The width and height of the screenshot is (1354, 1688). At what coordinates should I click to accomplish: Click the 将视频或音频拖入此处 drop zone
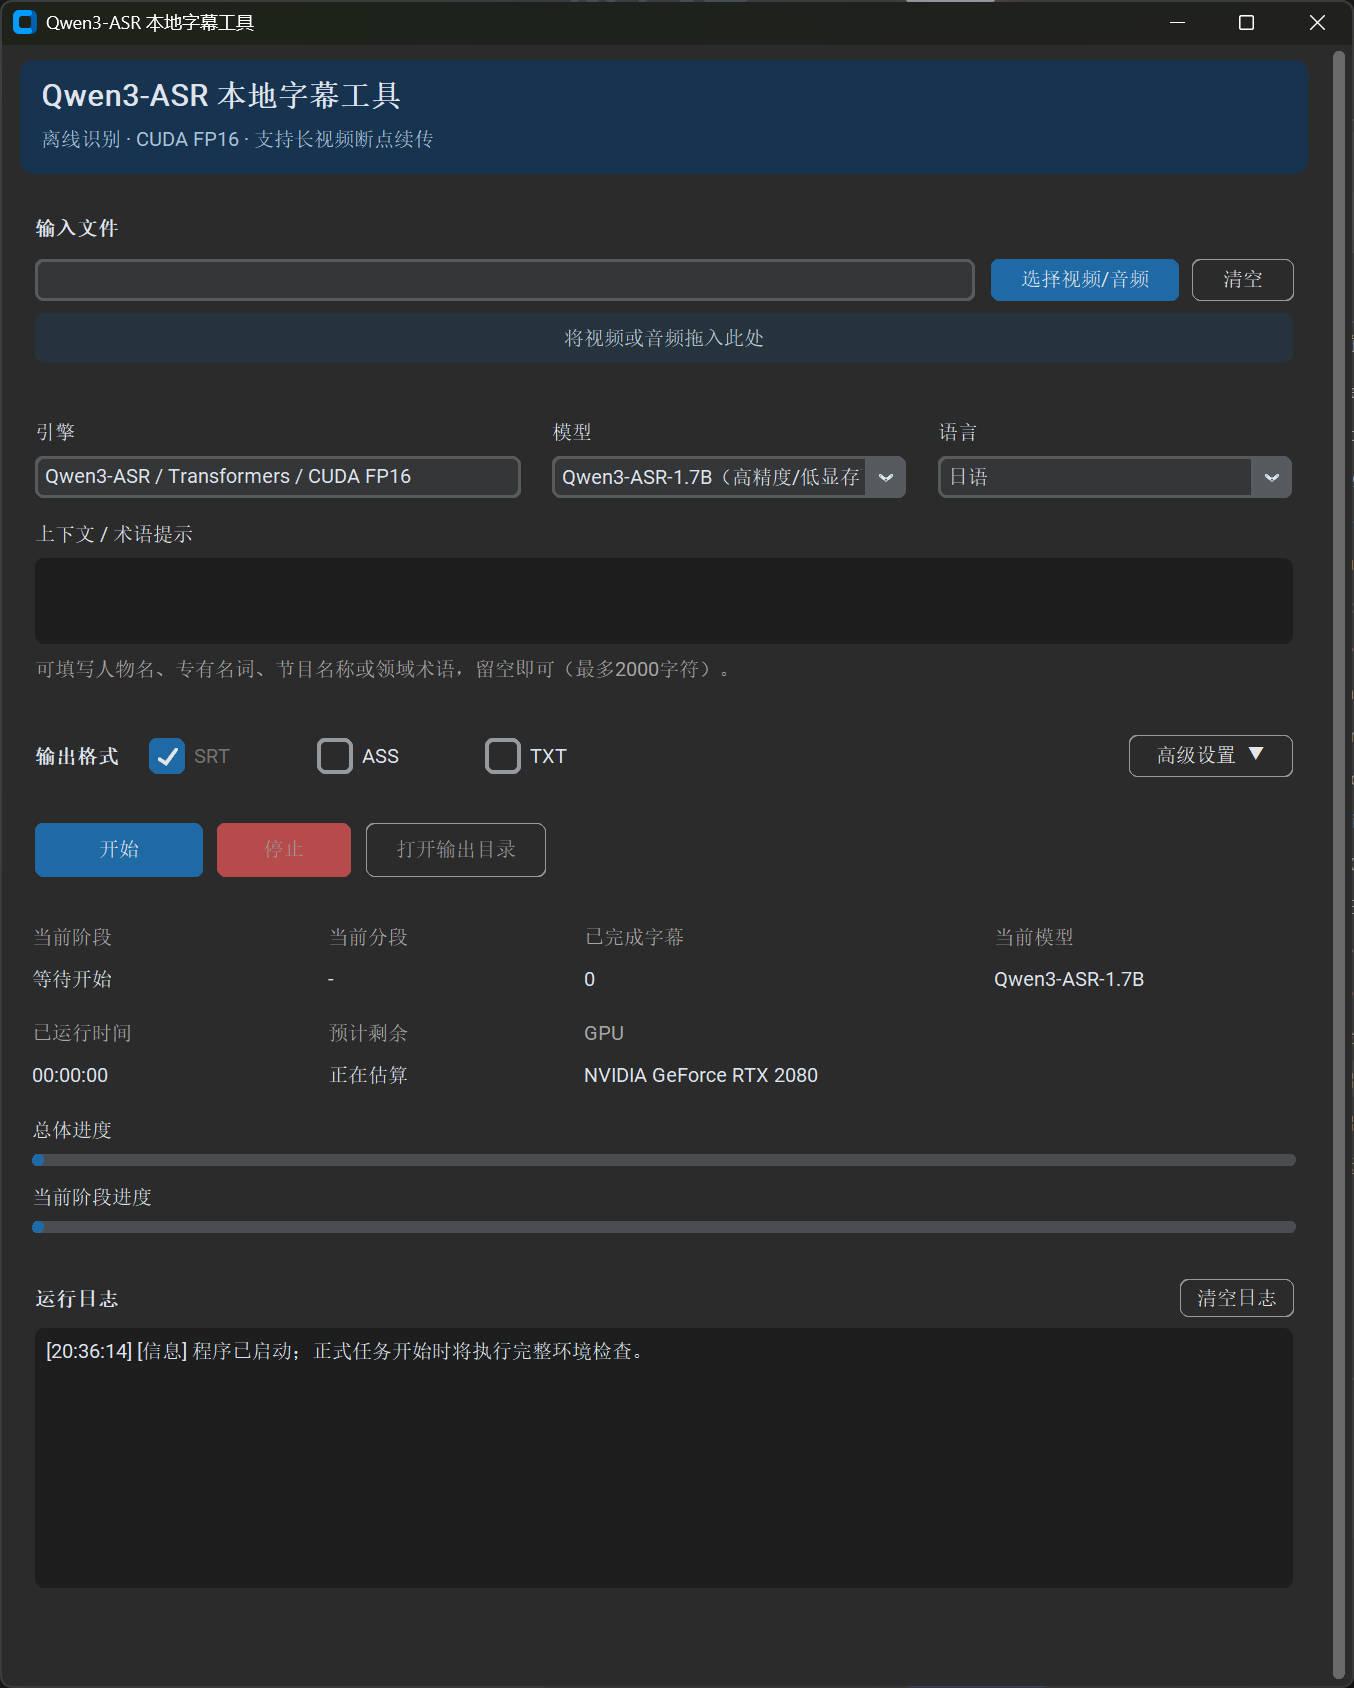[664, 338]
